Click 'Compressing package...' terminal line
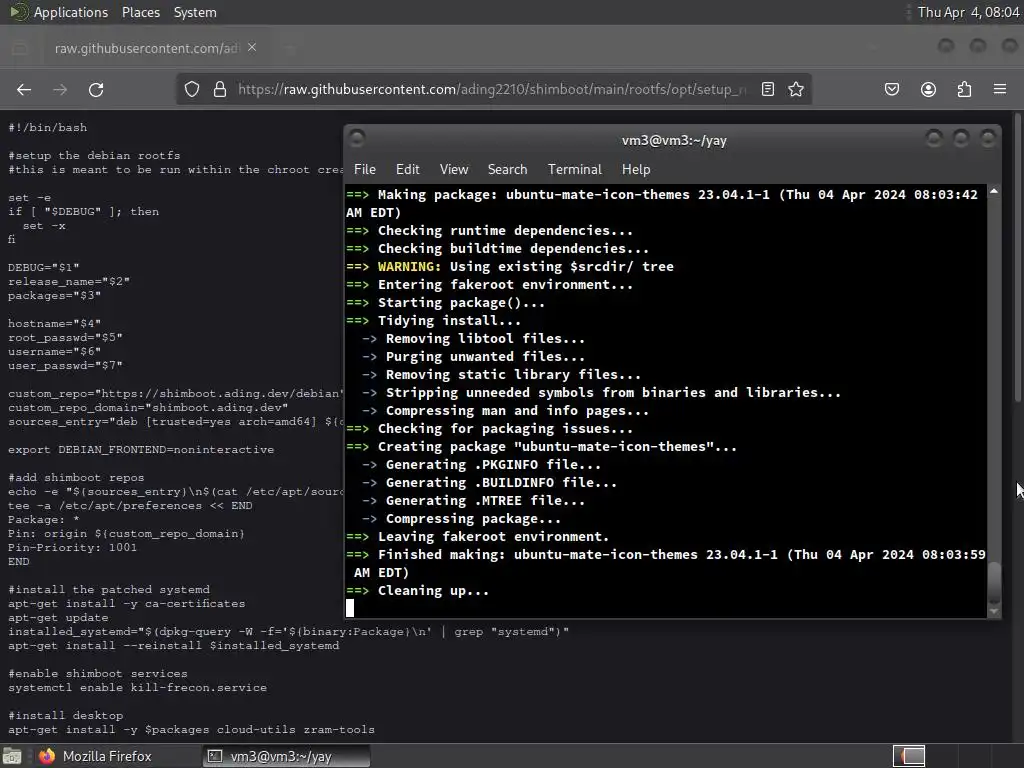The height and width of the screenshot is (768, 1024). click(x=473, y=519)
